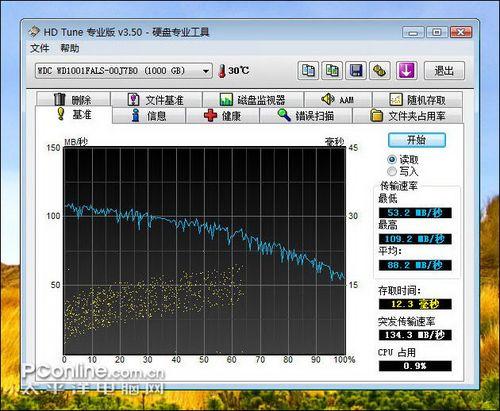This screenshot has width=500, height=411.
Task: Click the thermometer temperature icon
Action: point(222,71)
